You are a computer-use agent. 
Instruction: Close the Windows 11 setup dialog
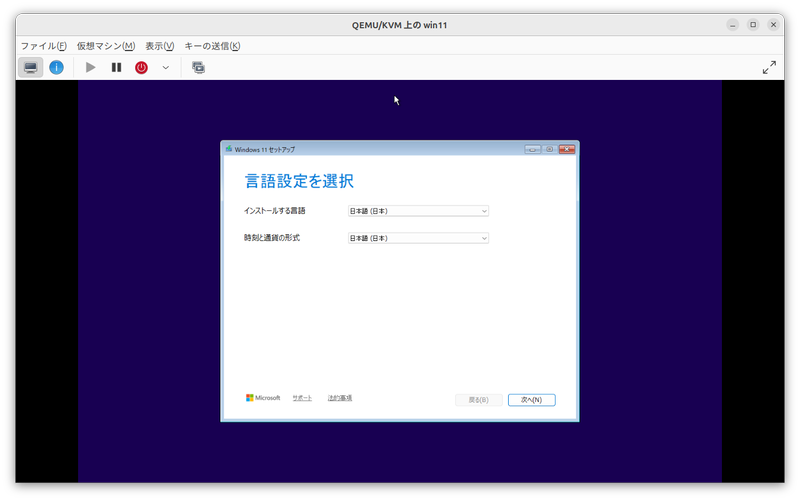[x=567, y=149]
